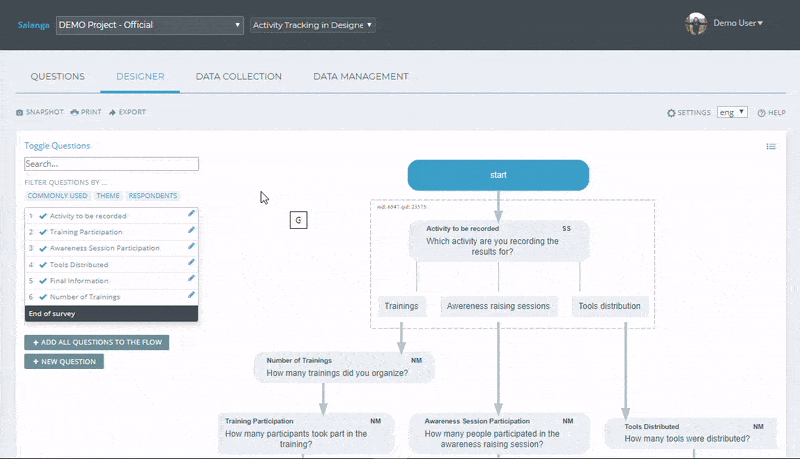Click the Activity to be recorded question name in list
800x459 pixels.
point(88,216)
